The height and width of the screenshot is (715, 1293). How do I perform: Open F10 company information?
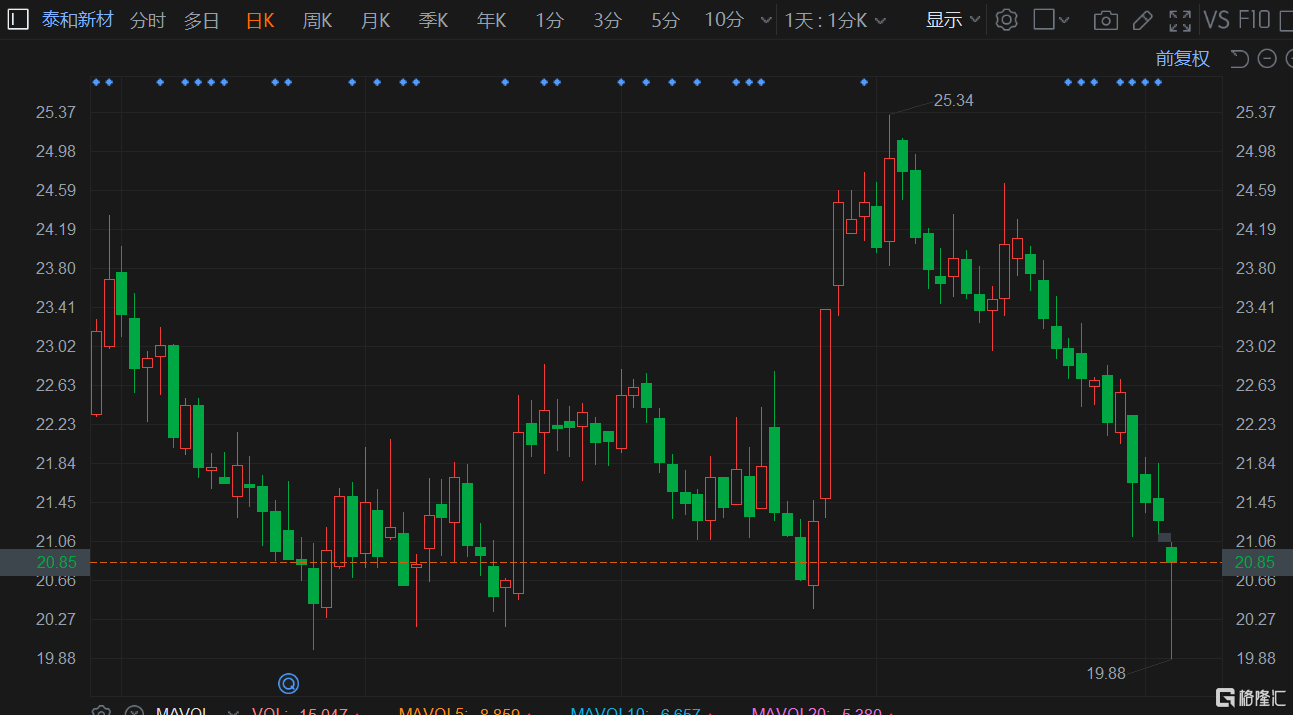[x=1254, y=20]
